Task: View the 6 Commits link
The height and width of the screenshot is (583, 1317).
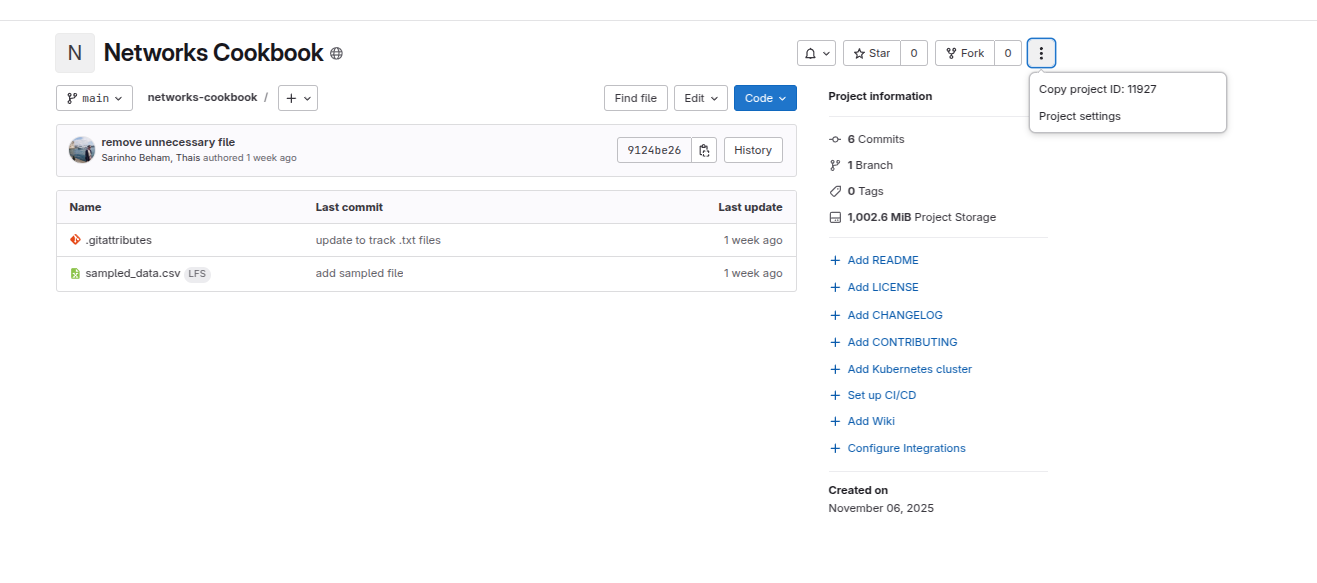Action: 867,139
